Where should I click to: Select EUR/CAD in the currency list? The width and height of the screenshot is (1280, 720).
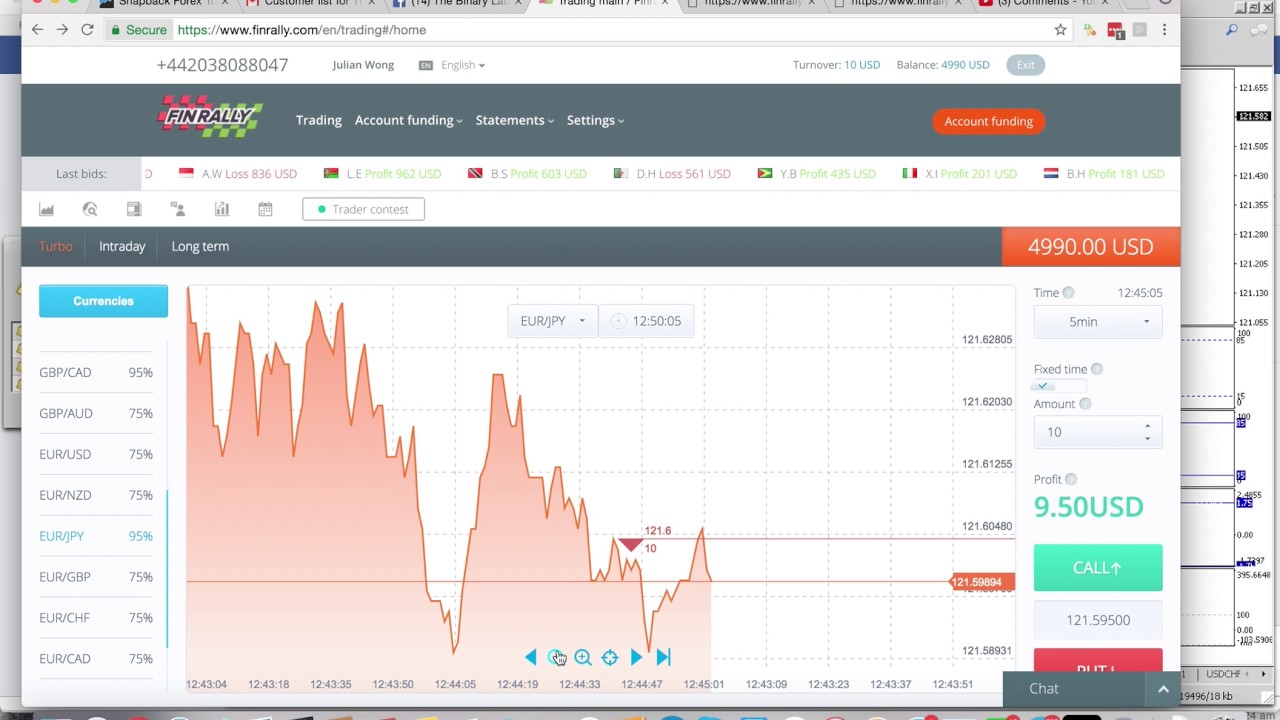96,659
